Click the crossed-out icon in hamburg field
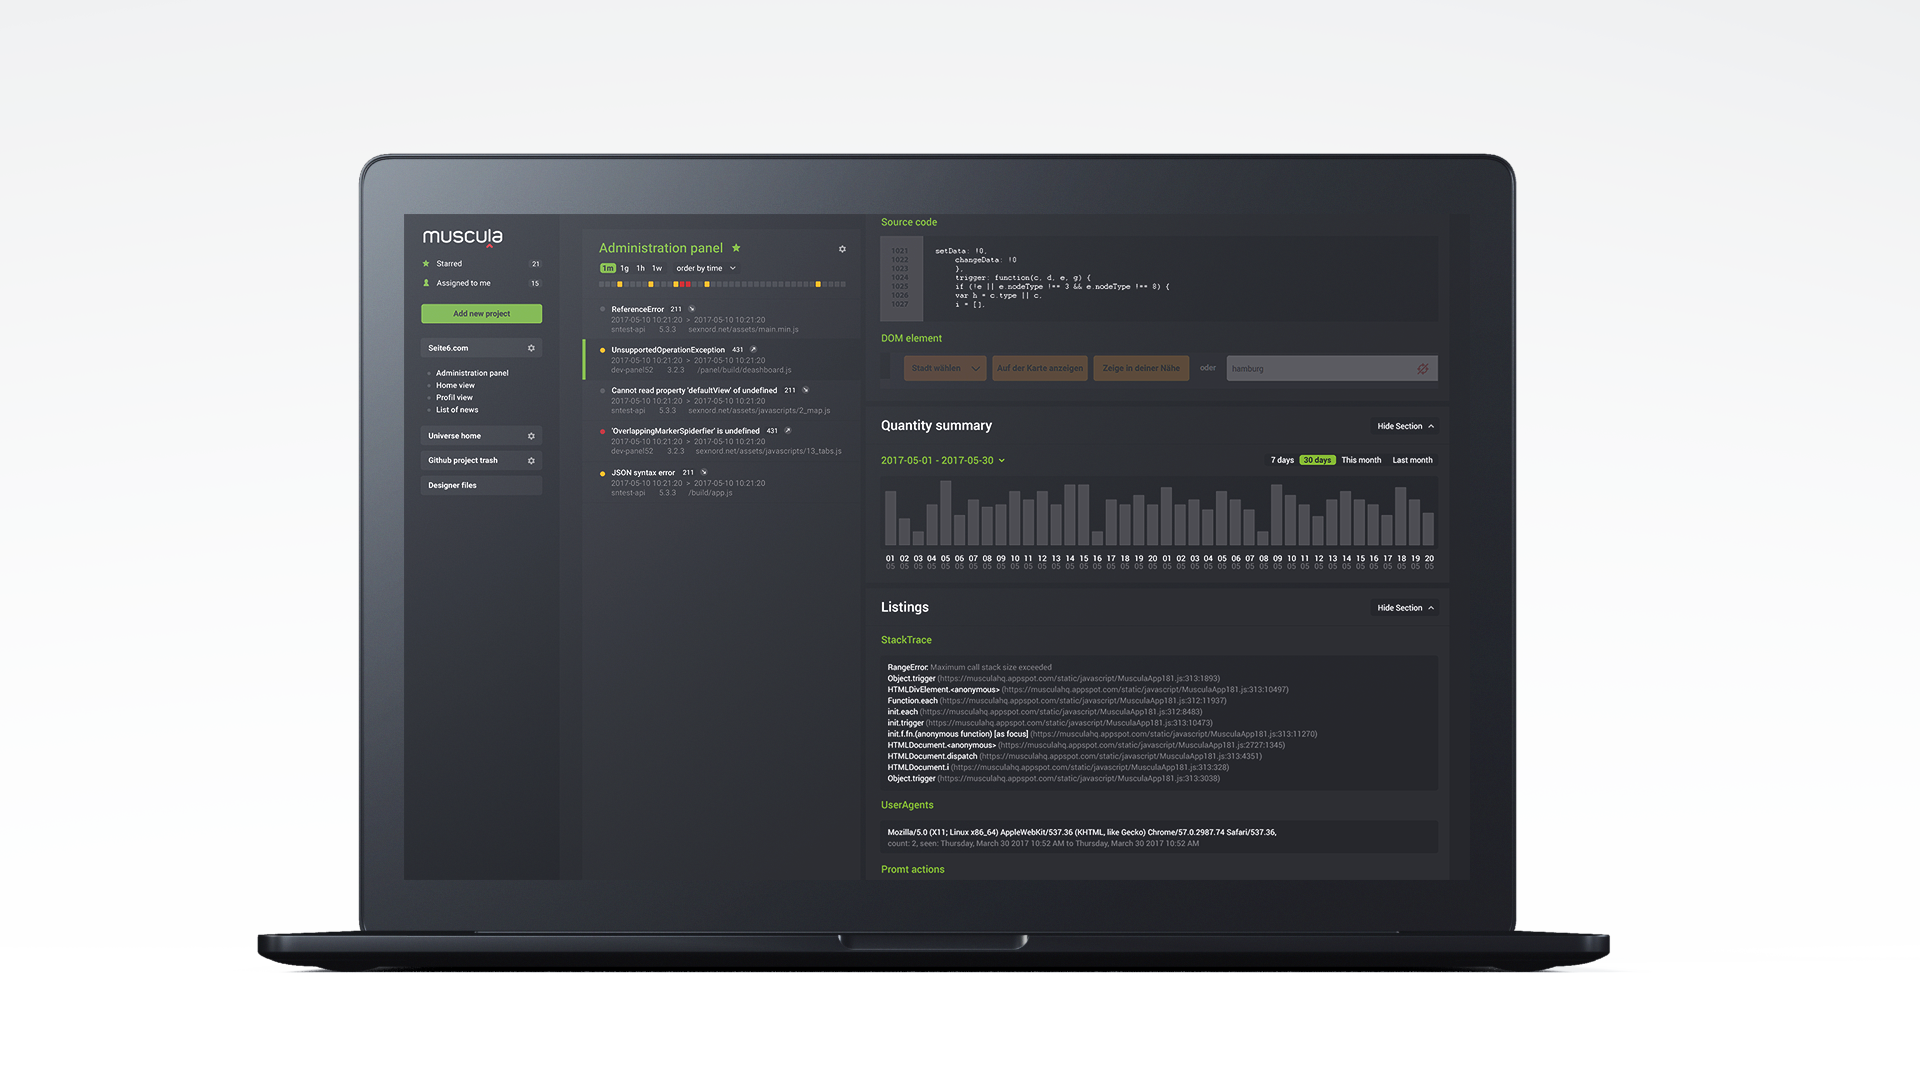1920x1080 pixels. tap(1422, 369)
